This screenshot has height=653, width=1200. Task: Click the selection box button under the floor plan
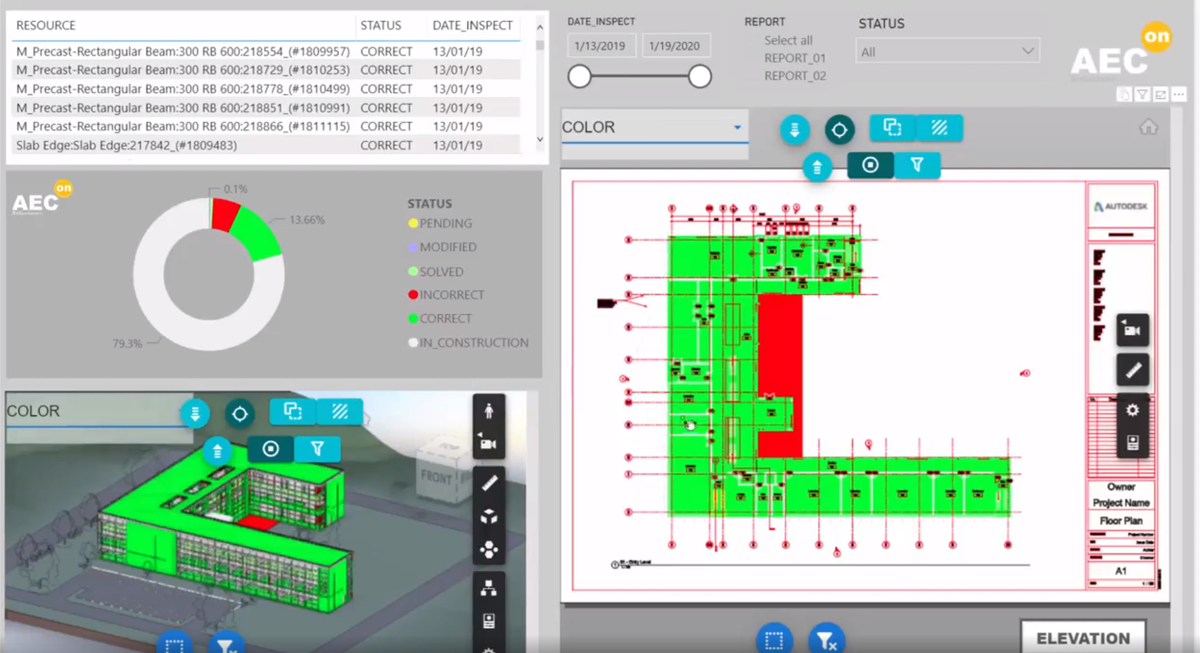tap(773, 639)
